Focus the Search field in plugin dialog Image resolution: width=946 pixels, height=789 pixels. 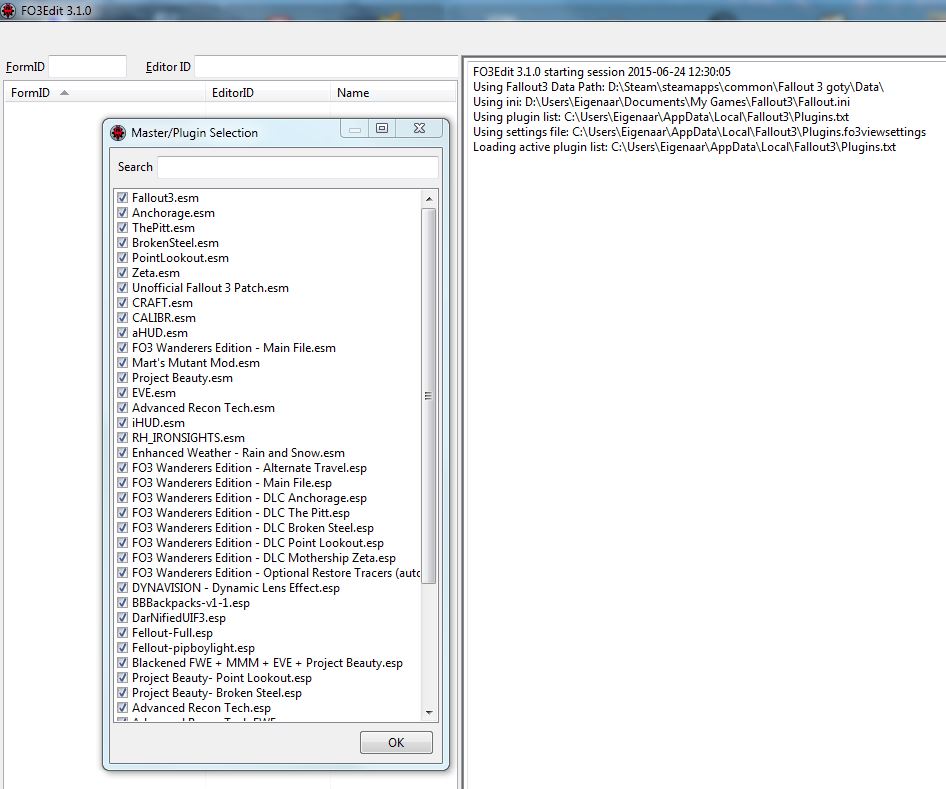[x=298, y=167]
